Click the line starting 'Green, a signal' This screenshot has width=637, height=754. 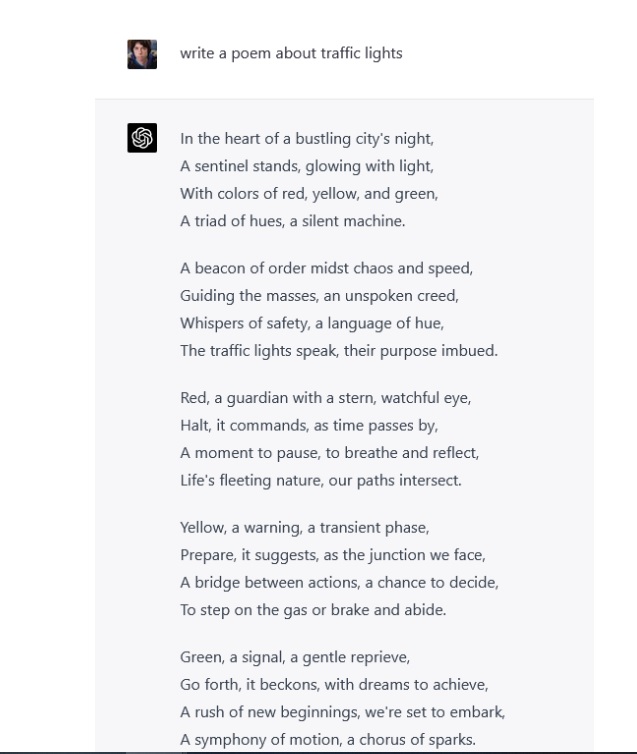coord(295,657)
